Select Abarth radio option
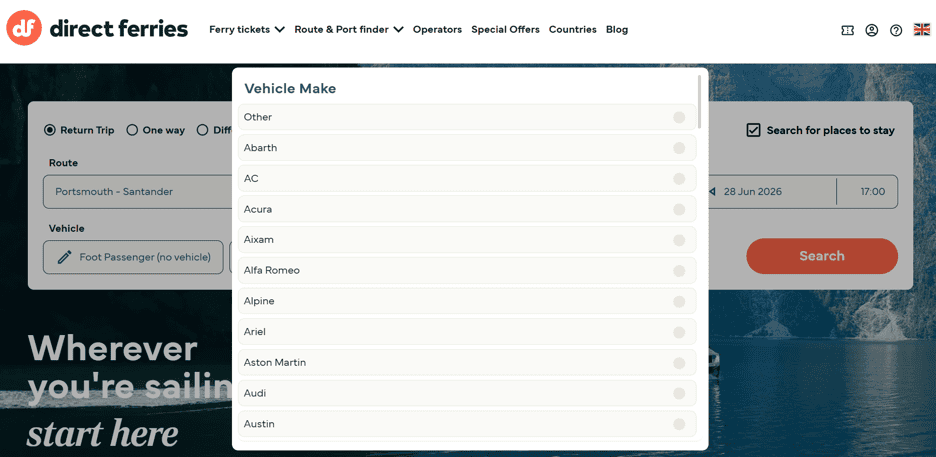Screen dimensions: 936x457 click(679, 148)
